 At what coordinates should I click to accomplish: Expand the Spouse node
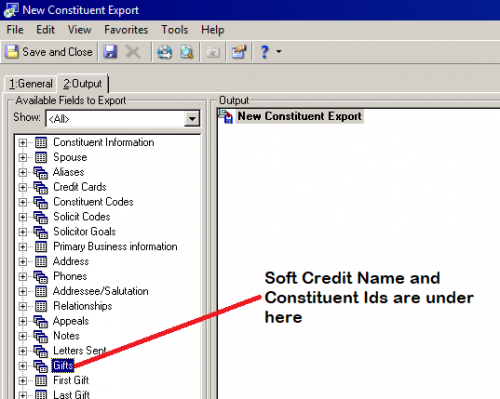click(22, 157)
